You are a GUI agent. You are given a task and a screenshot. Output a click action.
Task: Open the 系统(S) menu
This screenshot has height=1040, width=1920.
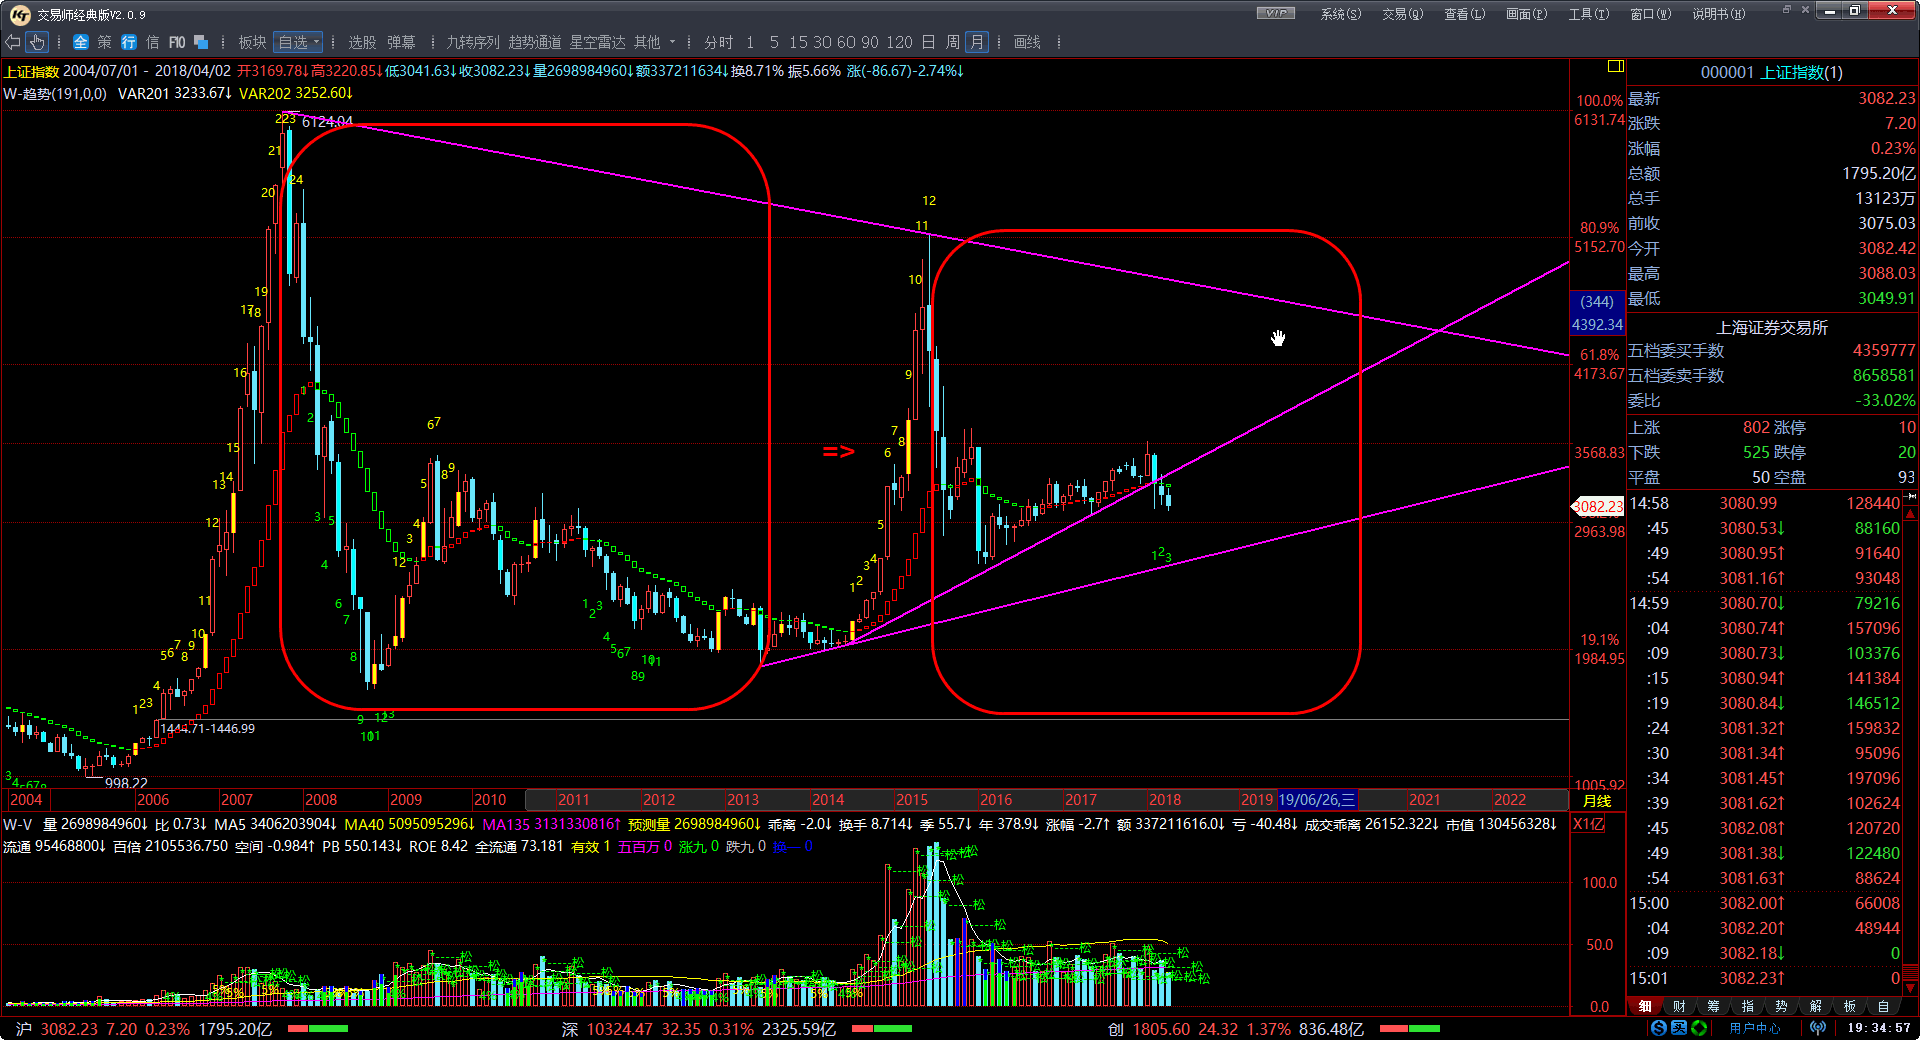click(1340, 14)
